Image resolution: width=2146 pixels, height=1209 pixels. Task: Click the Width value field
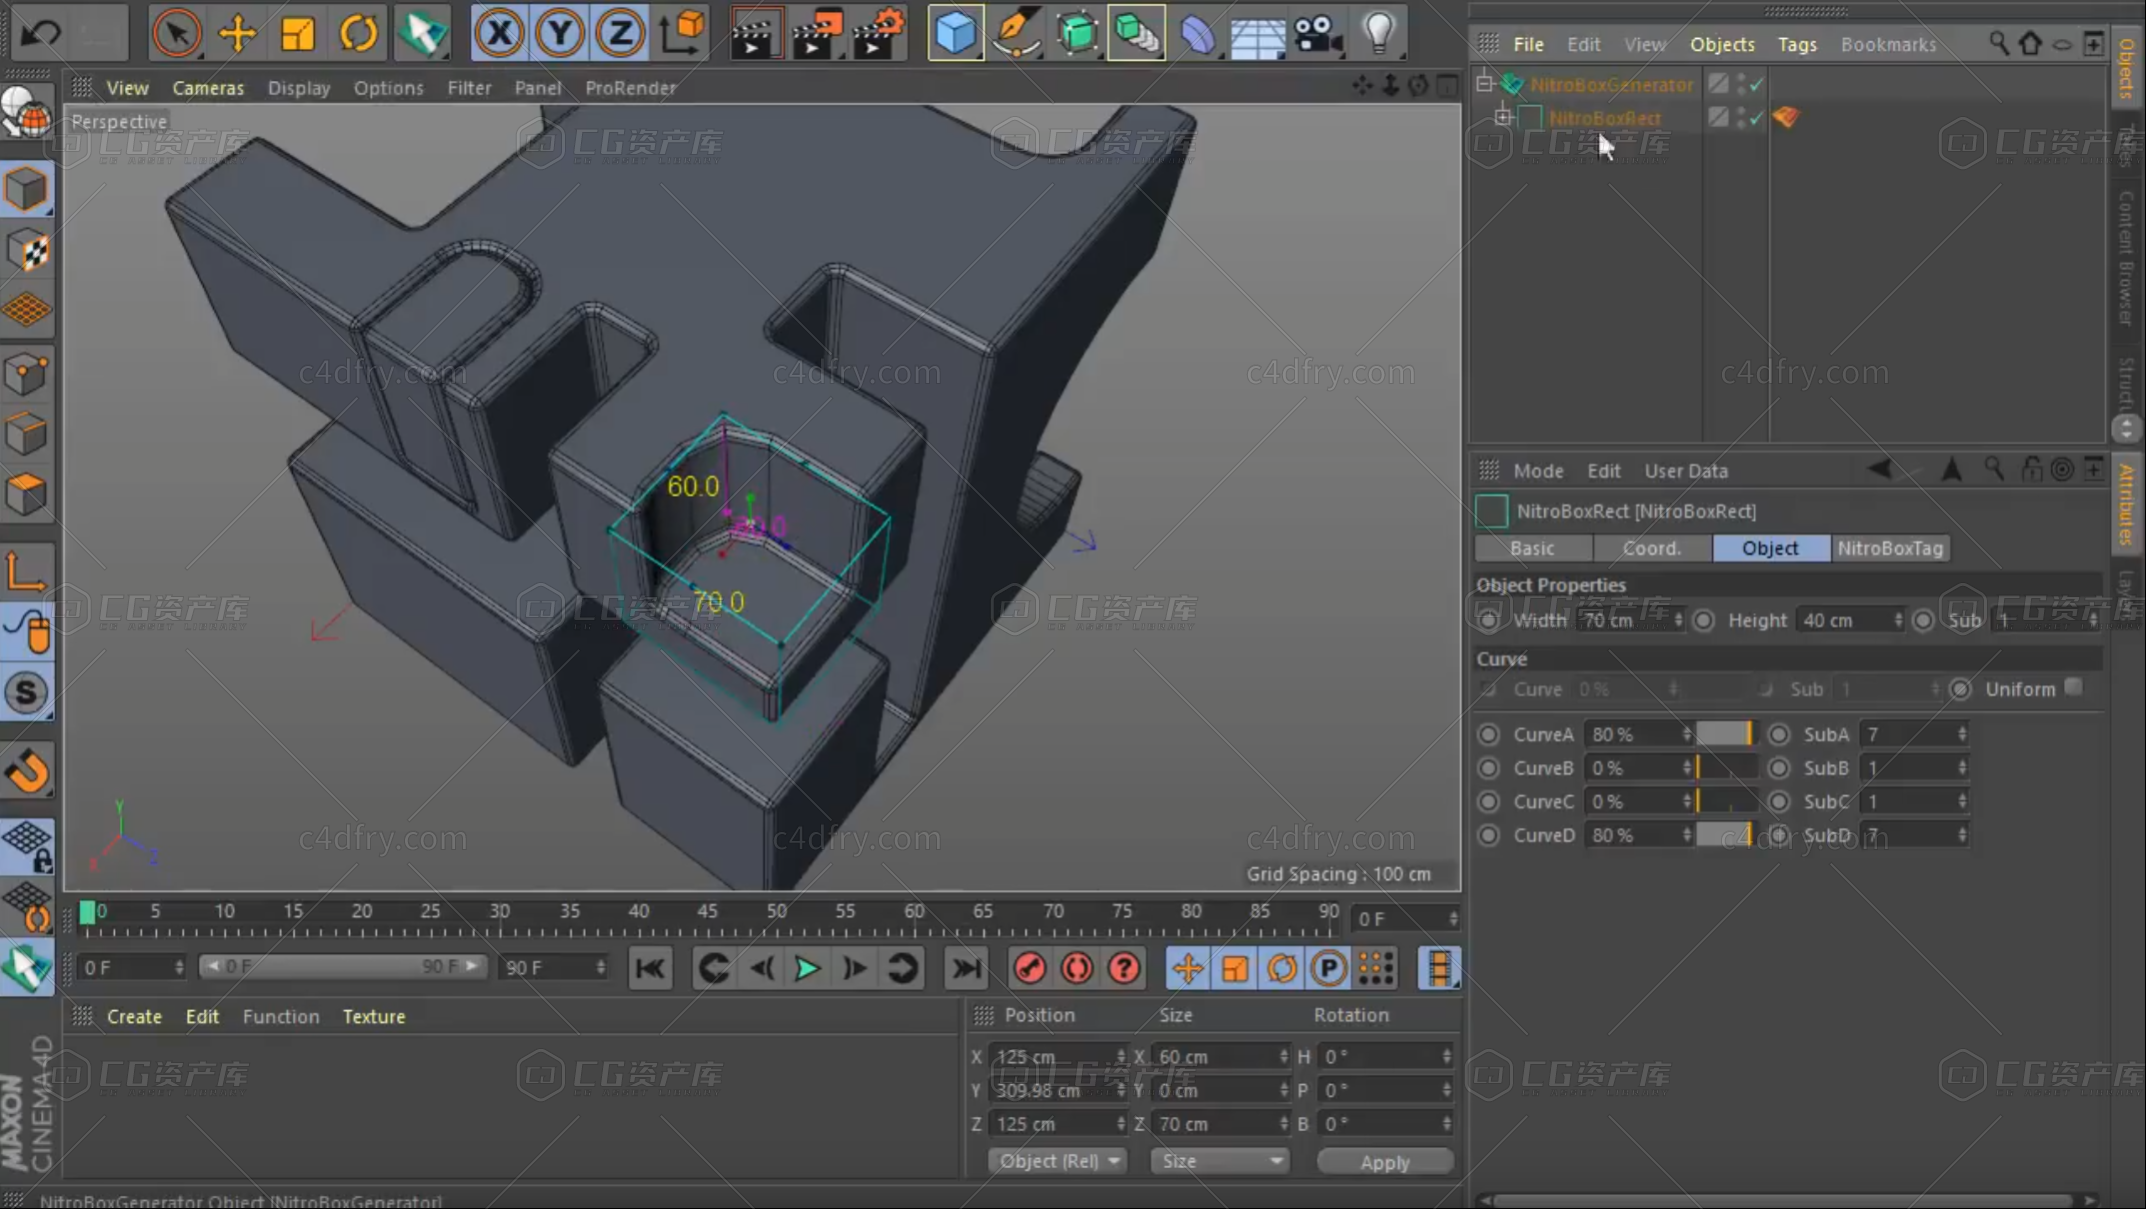point(1625,620)
